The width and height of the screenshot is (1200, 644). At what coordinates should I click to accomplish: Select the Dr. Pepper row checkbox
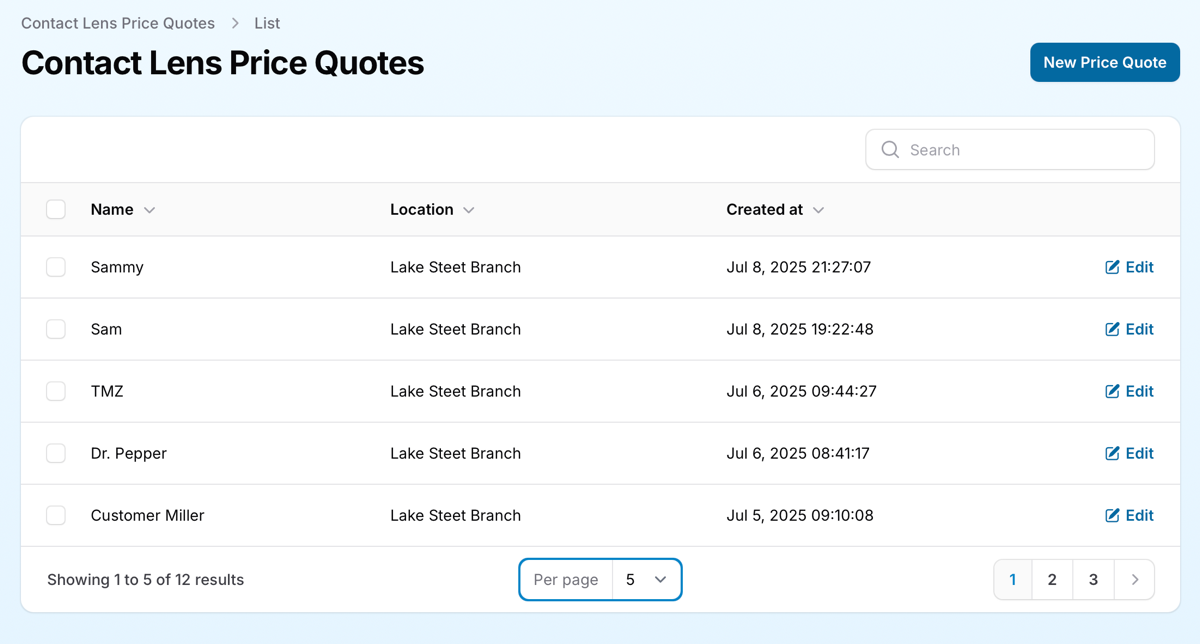click(x=56, y=453)
